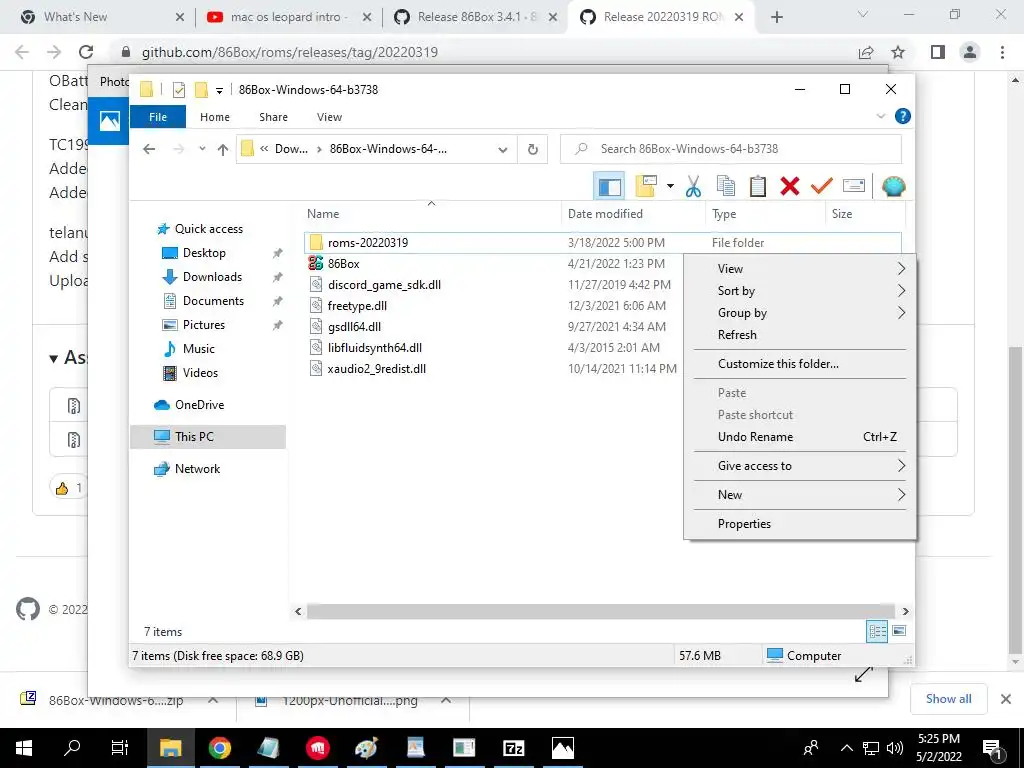Click the 86Box application icon
Viewport: 1024px width, 768px height.
pyautogui.click(x=316, y=264)
